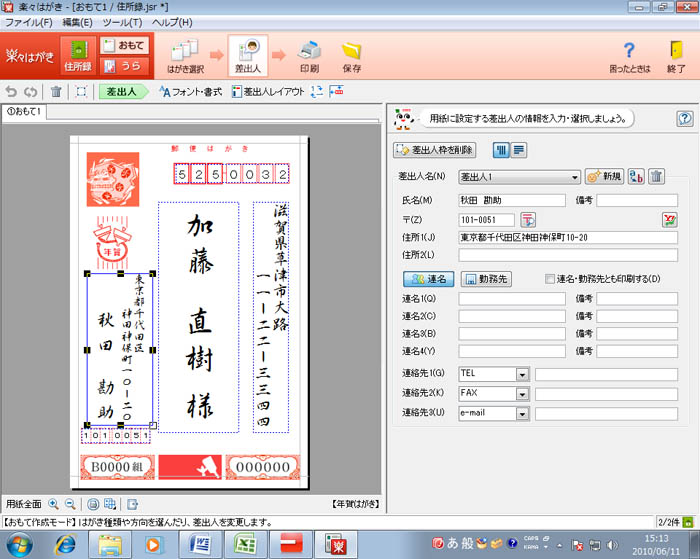Image resolution: width=700 pixels, height=559 pixels.
Task: Click the undo arrow icon
Action: [x=11, y=91]
